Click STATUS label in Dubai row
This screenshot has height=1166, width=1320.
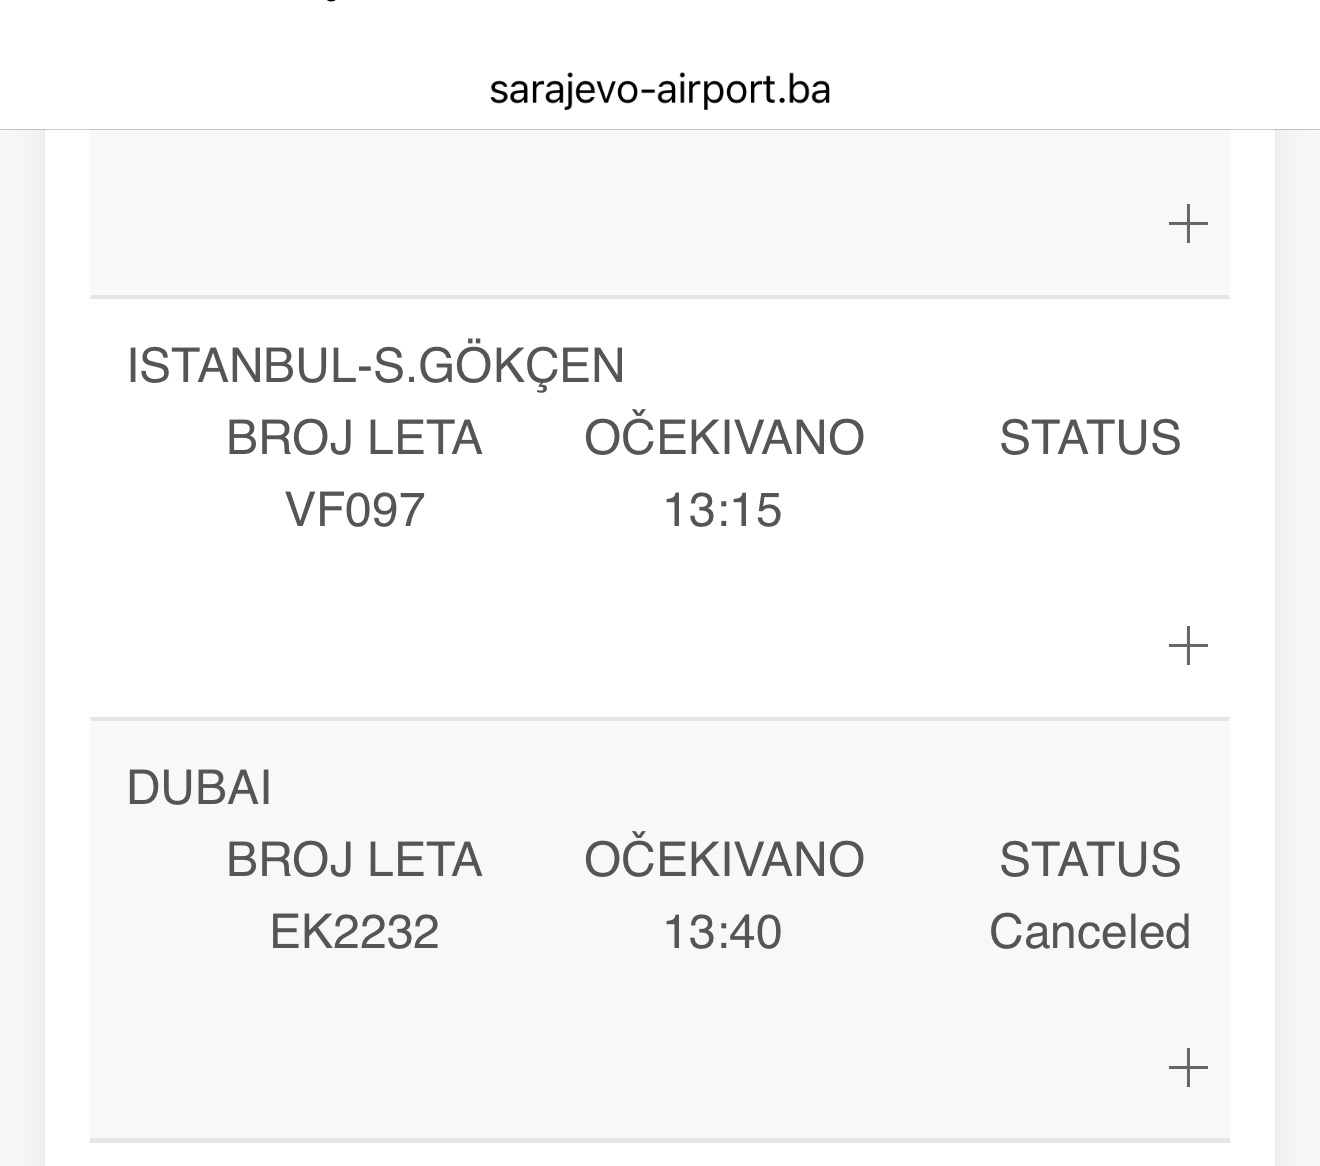[x=1090, y=860]
